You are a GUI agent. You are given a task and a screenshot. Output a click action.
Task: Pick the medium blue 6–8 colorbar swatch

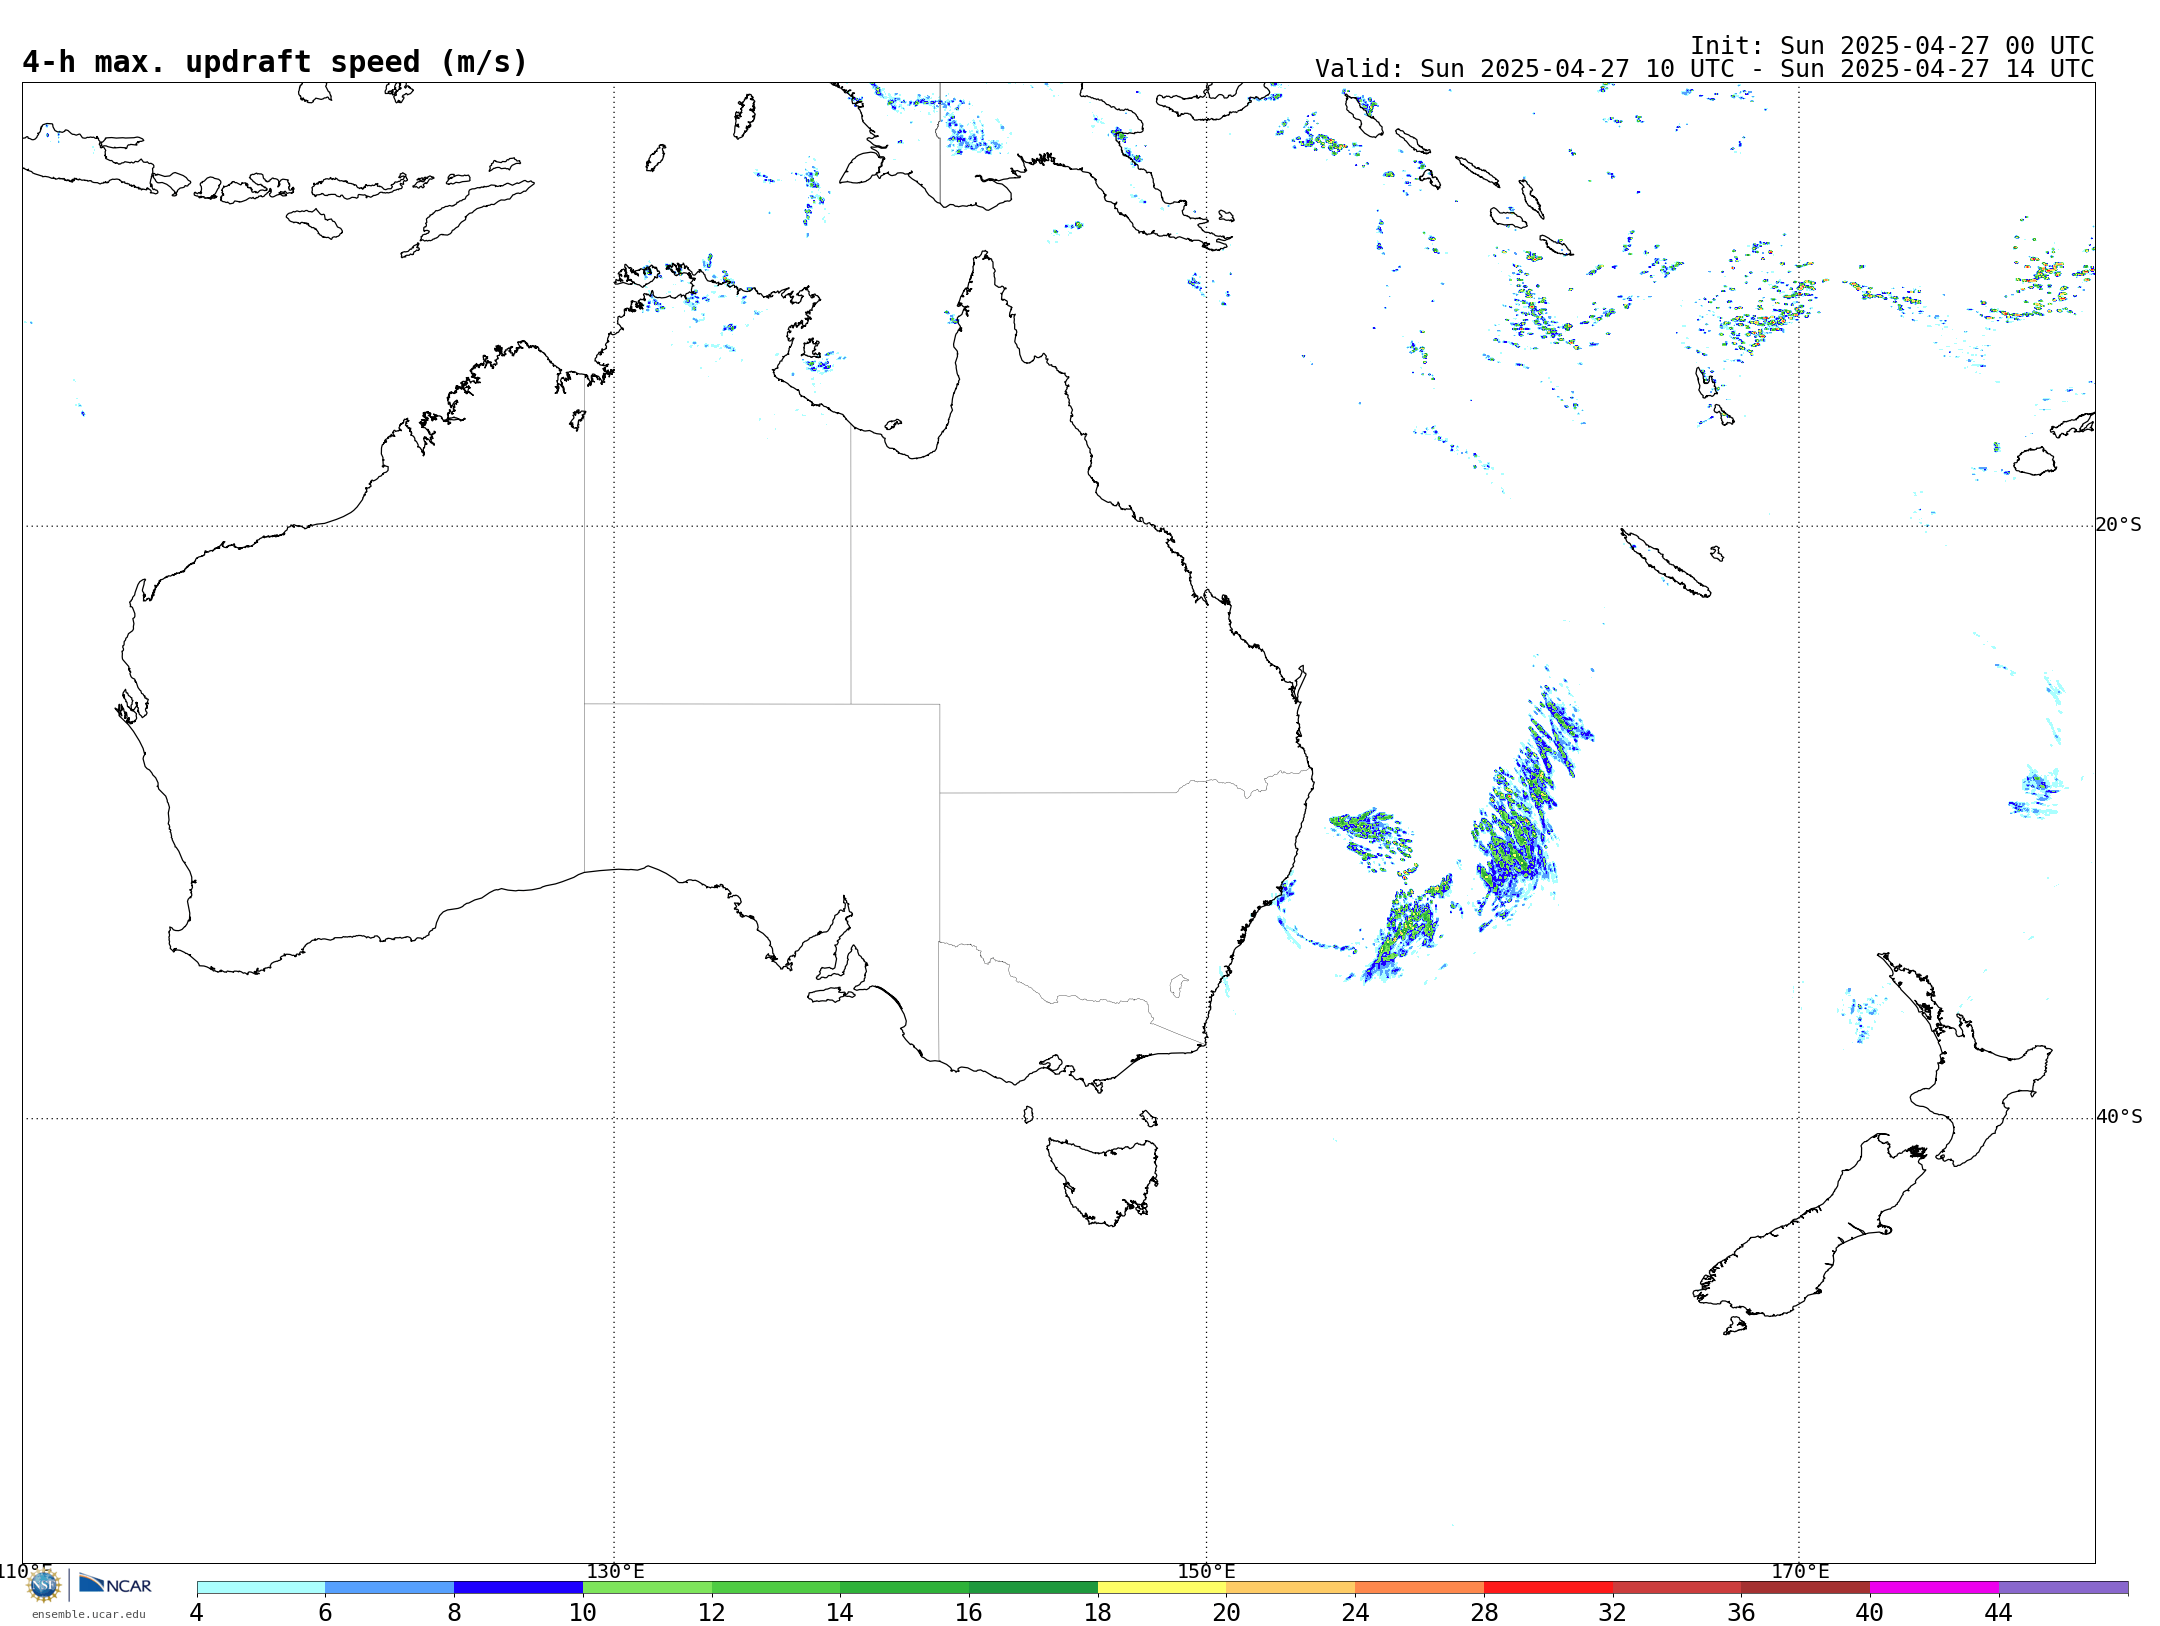pyautogui.click(x=390, y=1588)
